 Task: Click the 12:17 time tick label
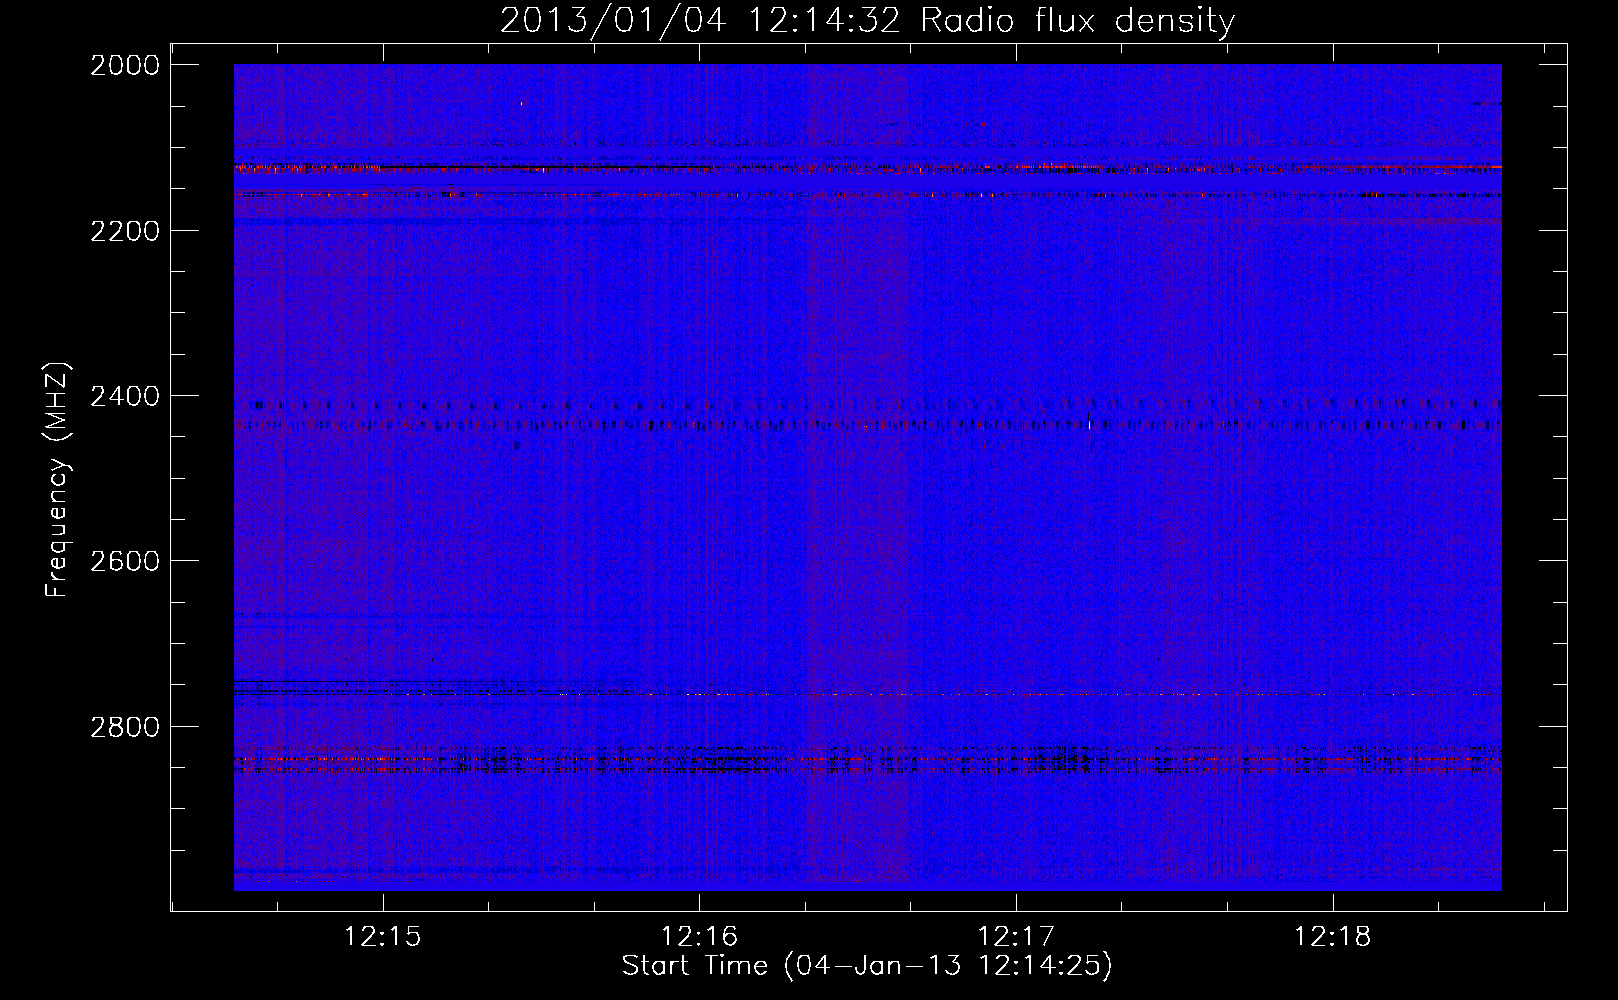[x=1016, y=937]
